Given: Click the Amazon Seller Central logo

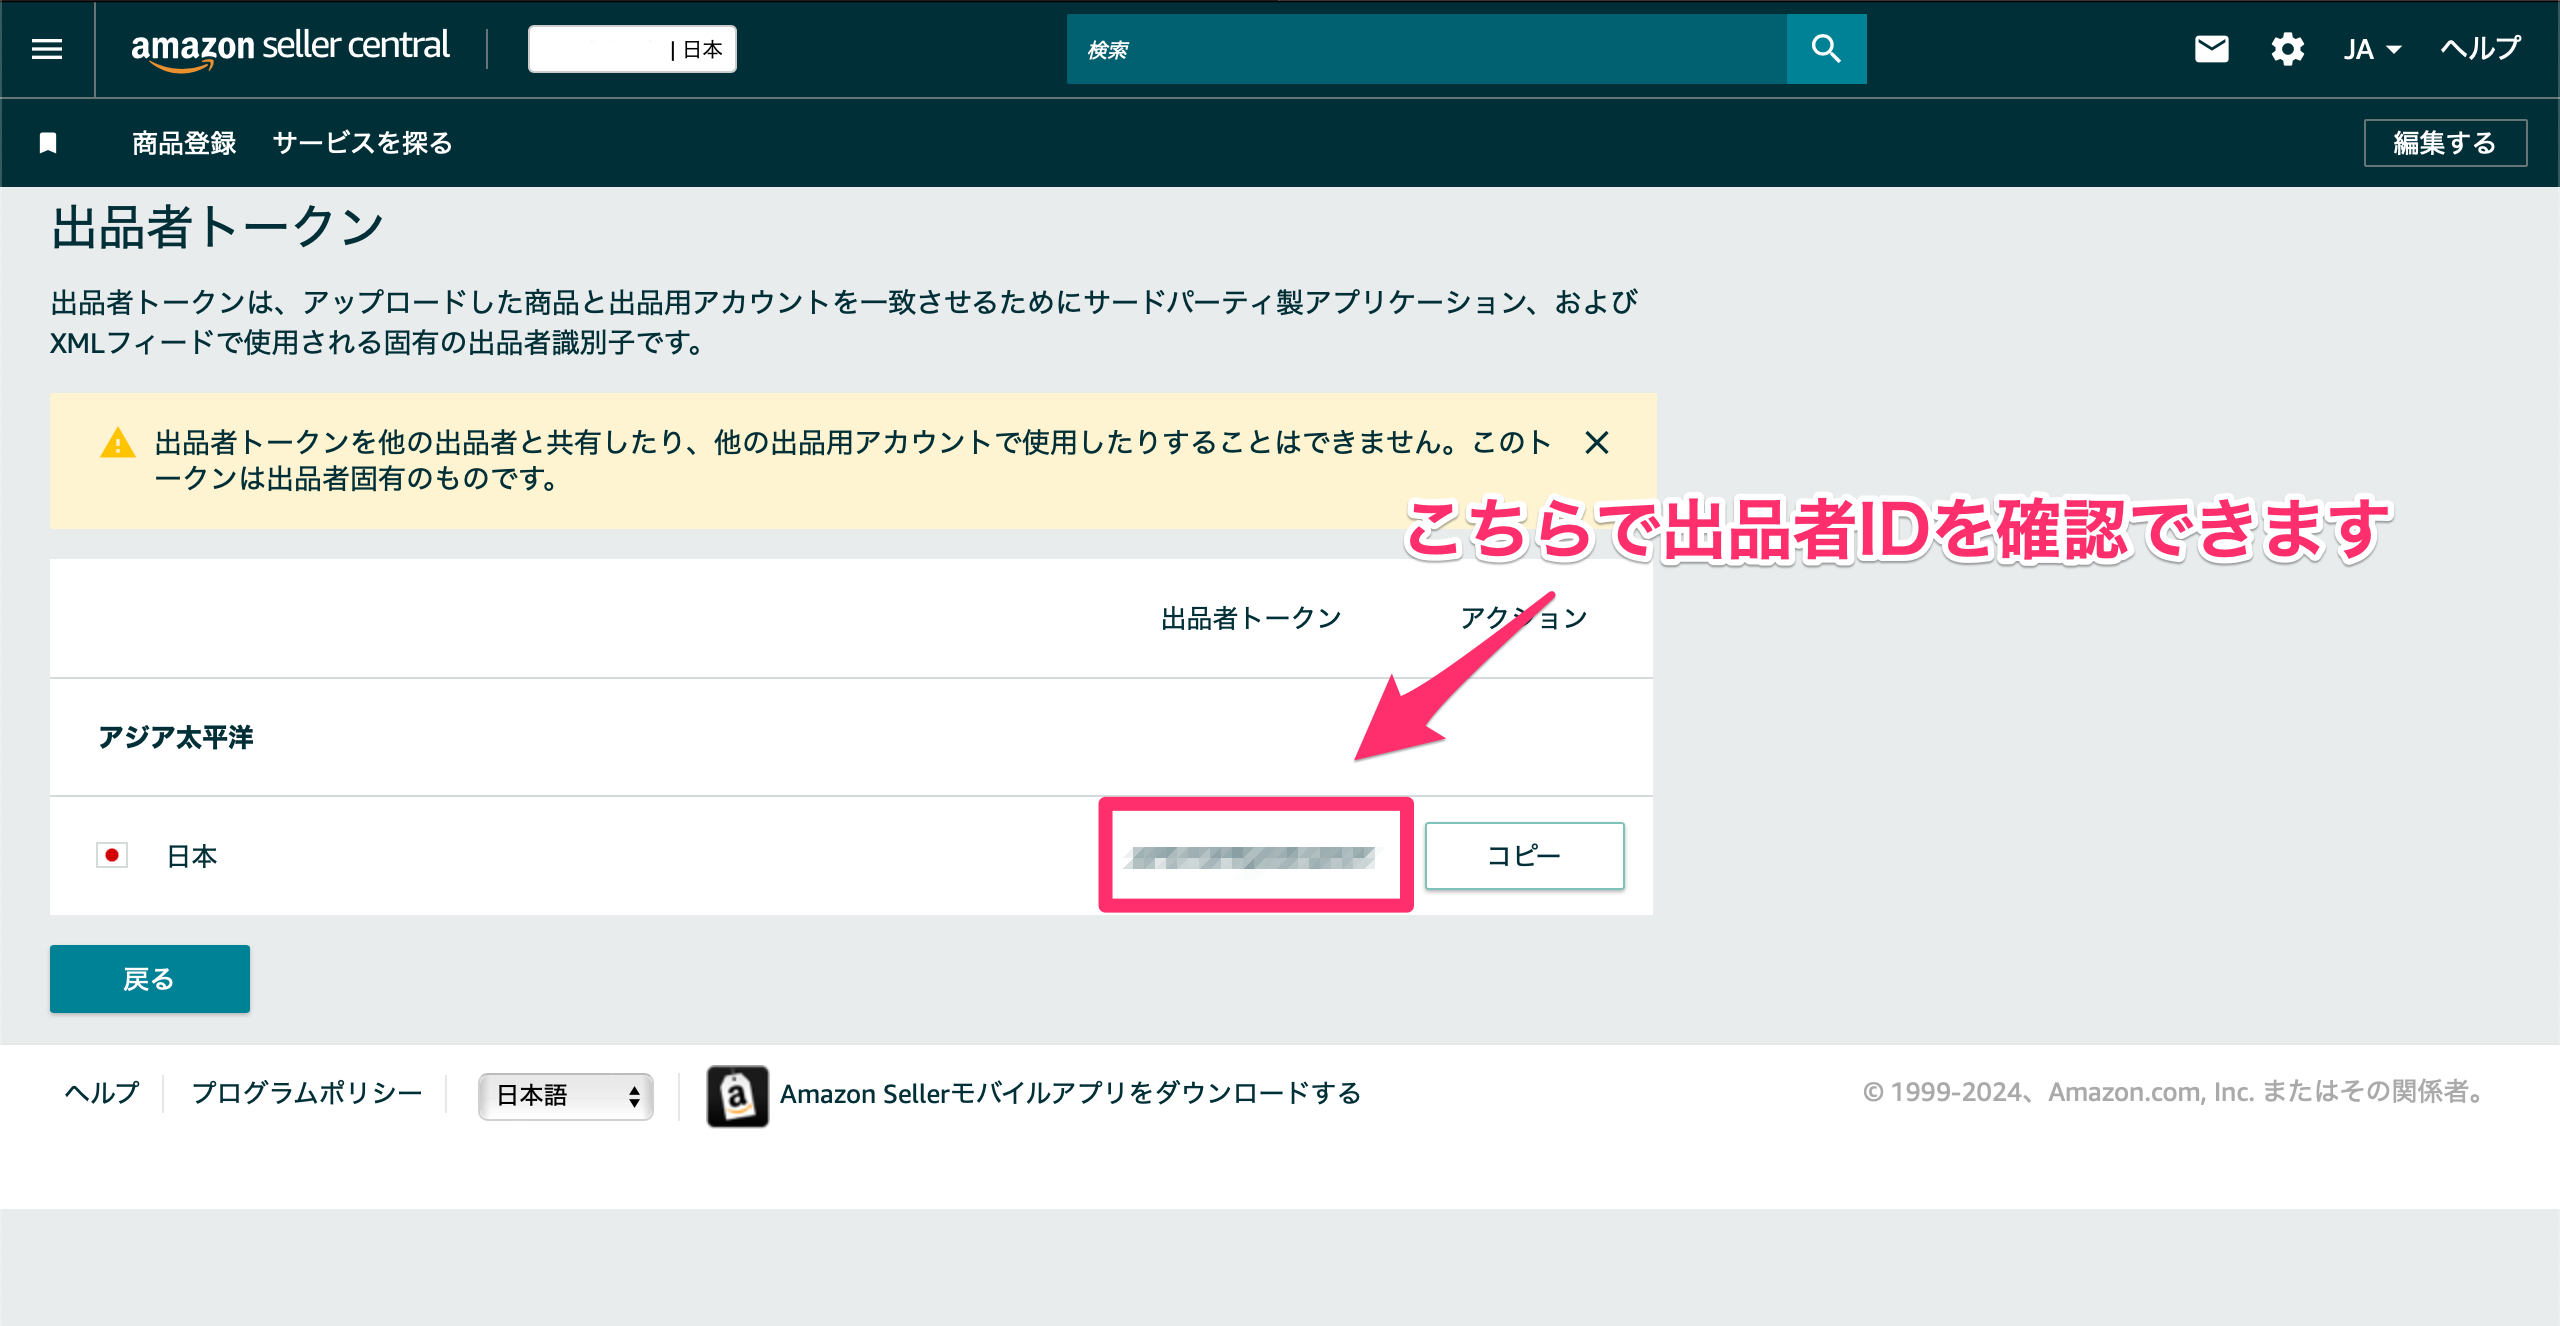Looking at the screenshot, I should (290, 48).
